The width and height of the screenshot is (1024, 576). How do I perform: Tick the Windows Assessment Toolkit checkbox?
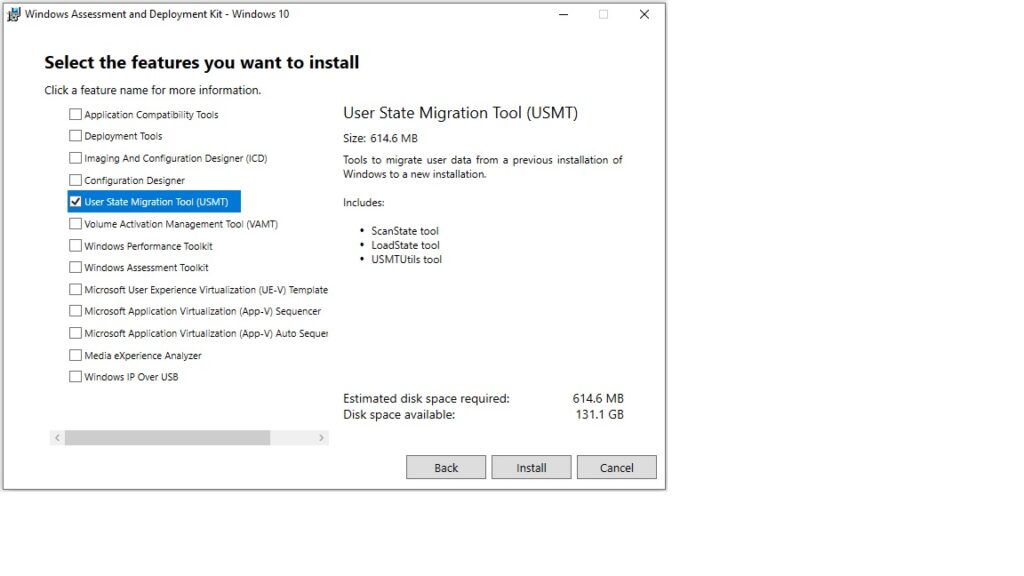(75, 268)
